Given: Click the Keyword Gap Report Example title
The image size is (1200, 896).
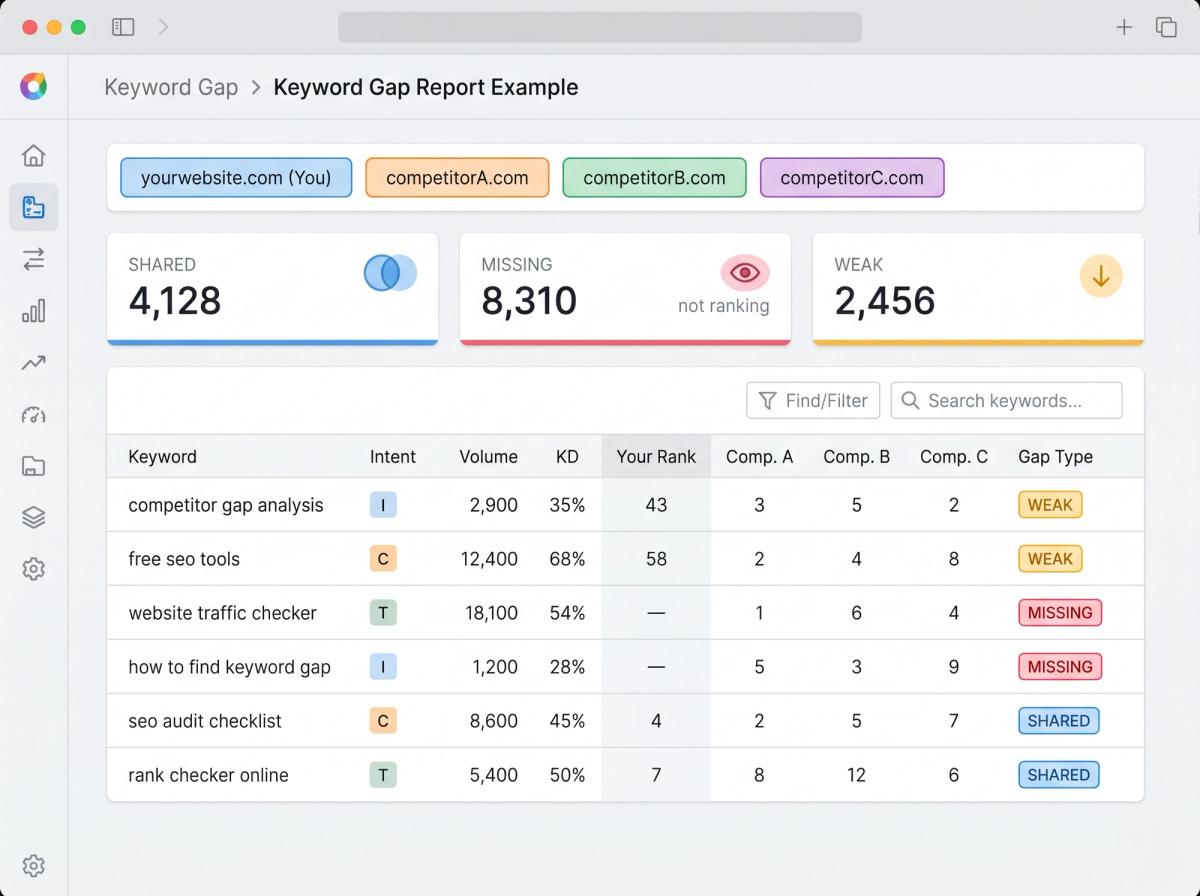Looking at the screenshot, I should (x=426, y=87).
